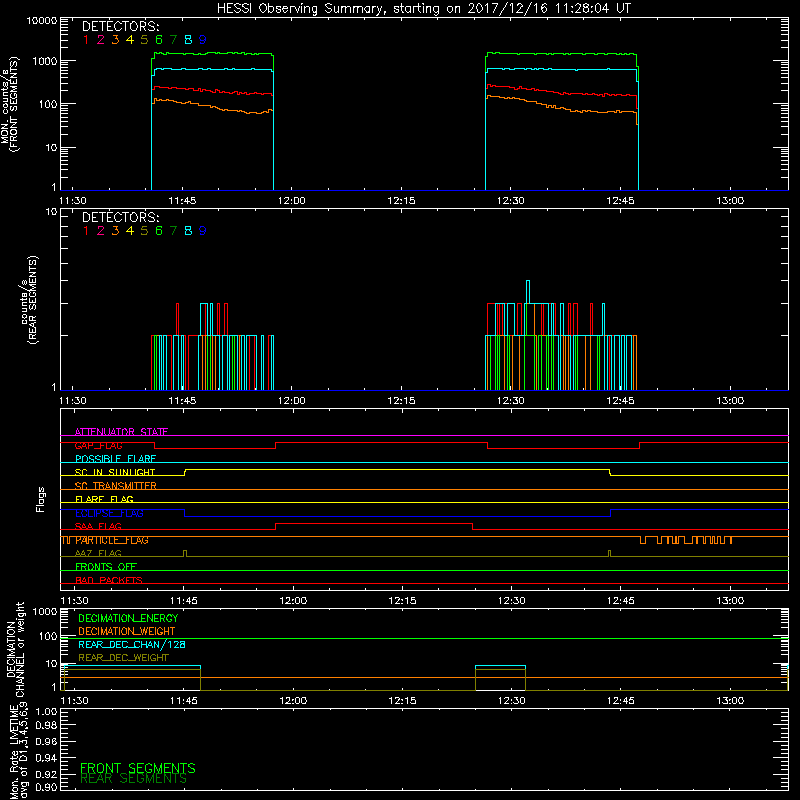This screenshot has height=800, width=800.
Task: Select dark green detector 7 in front-segments legend
Action: tap(173, 40)
